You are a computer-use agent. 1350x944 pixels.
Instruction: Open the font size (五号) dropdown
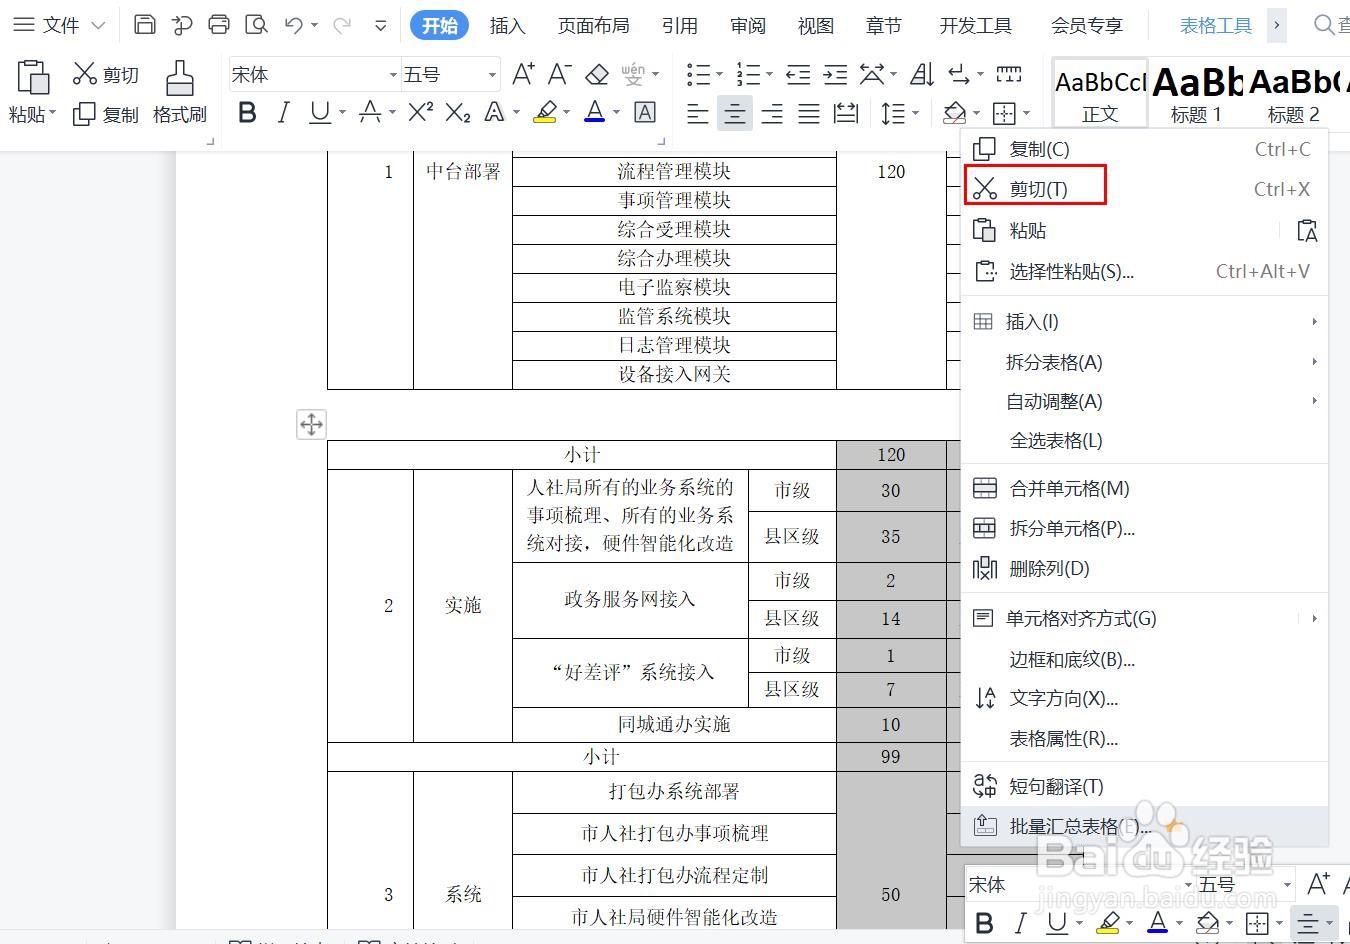pos(490,74)
